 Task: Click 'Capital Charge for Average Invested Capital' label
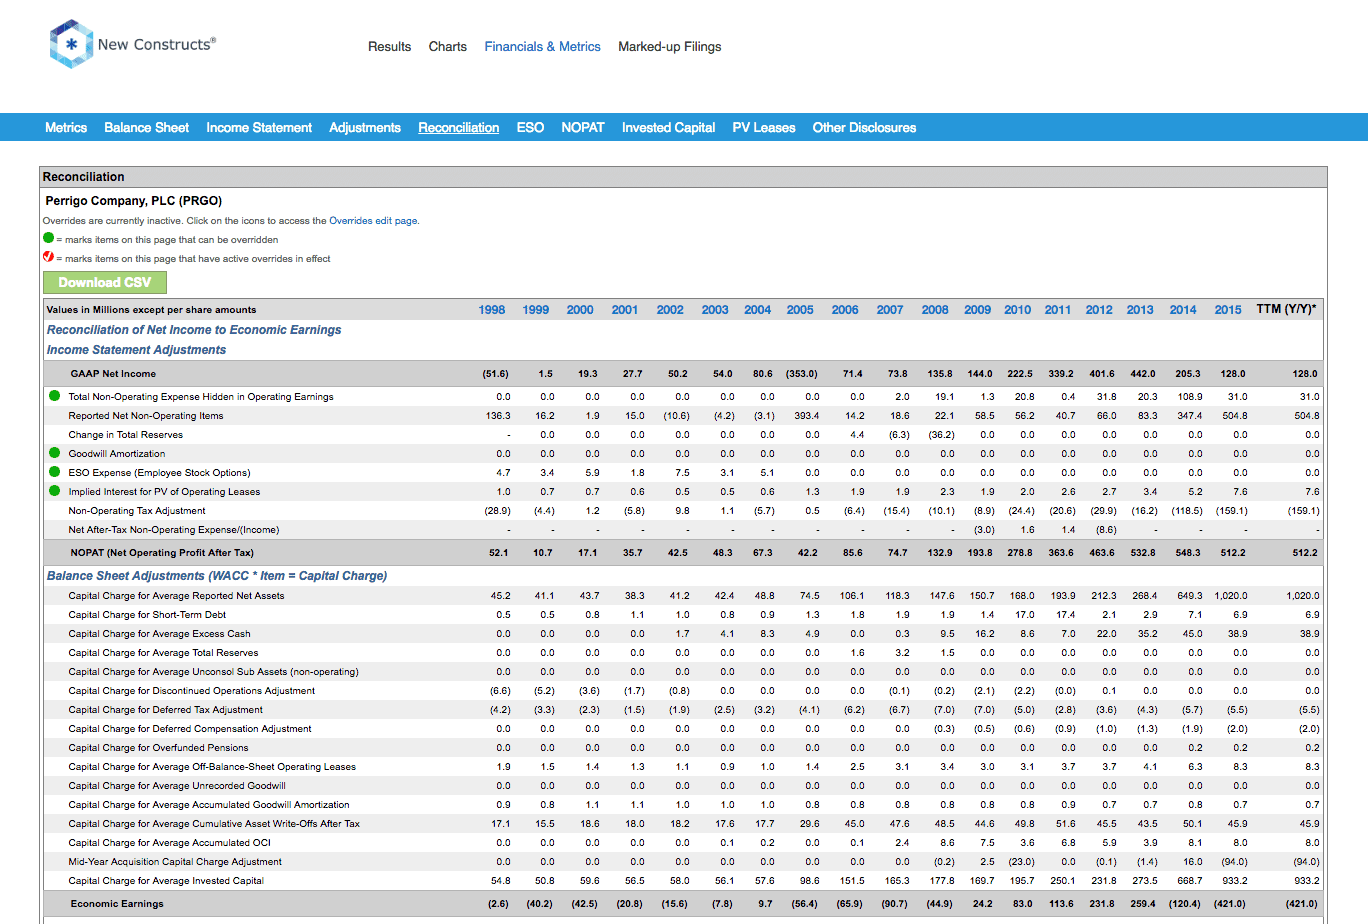166,881
